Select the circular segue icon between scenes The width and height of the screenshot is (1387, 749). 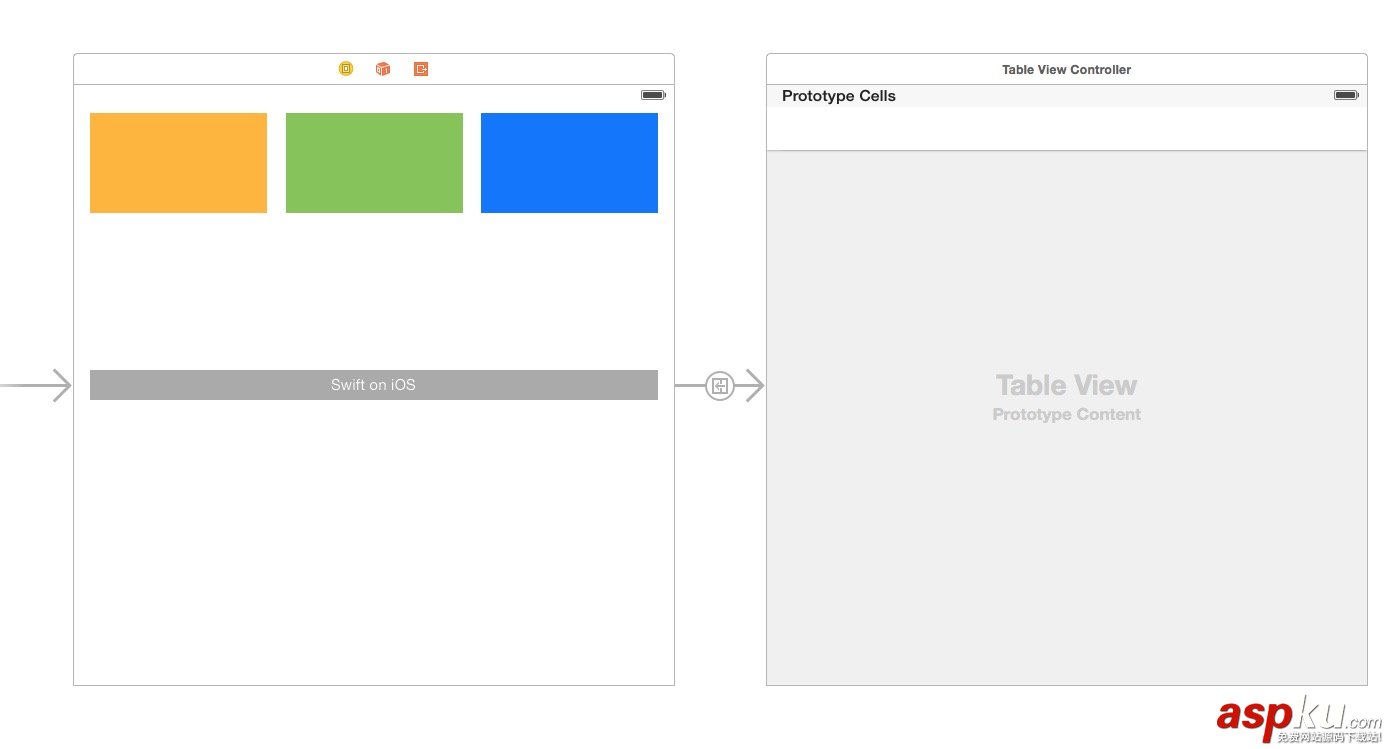pos(719,385)
